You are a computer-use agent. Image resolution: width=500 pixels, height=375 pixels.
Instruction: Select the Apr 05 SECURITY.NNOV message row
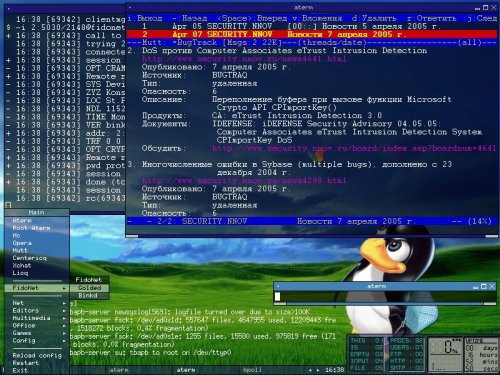pyautogui.click(x=312, y=26)
